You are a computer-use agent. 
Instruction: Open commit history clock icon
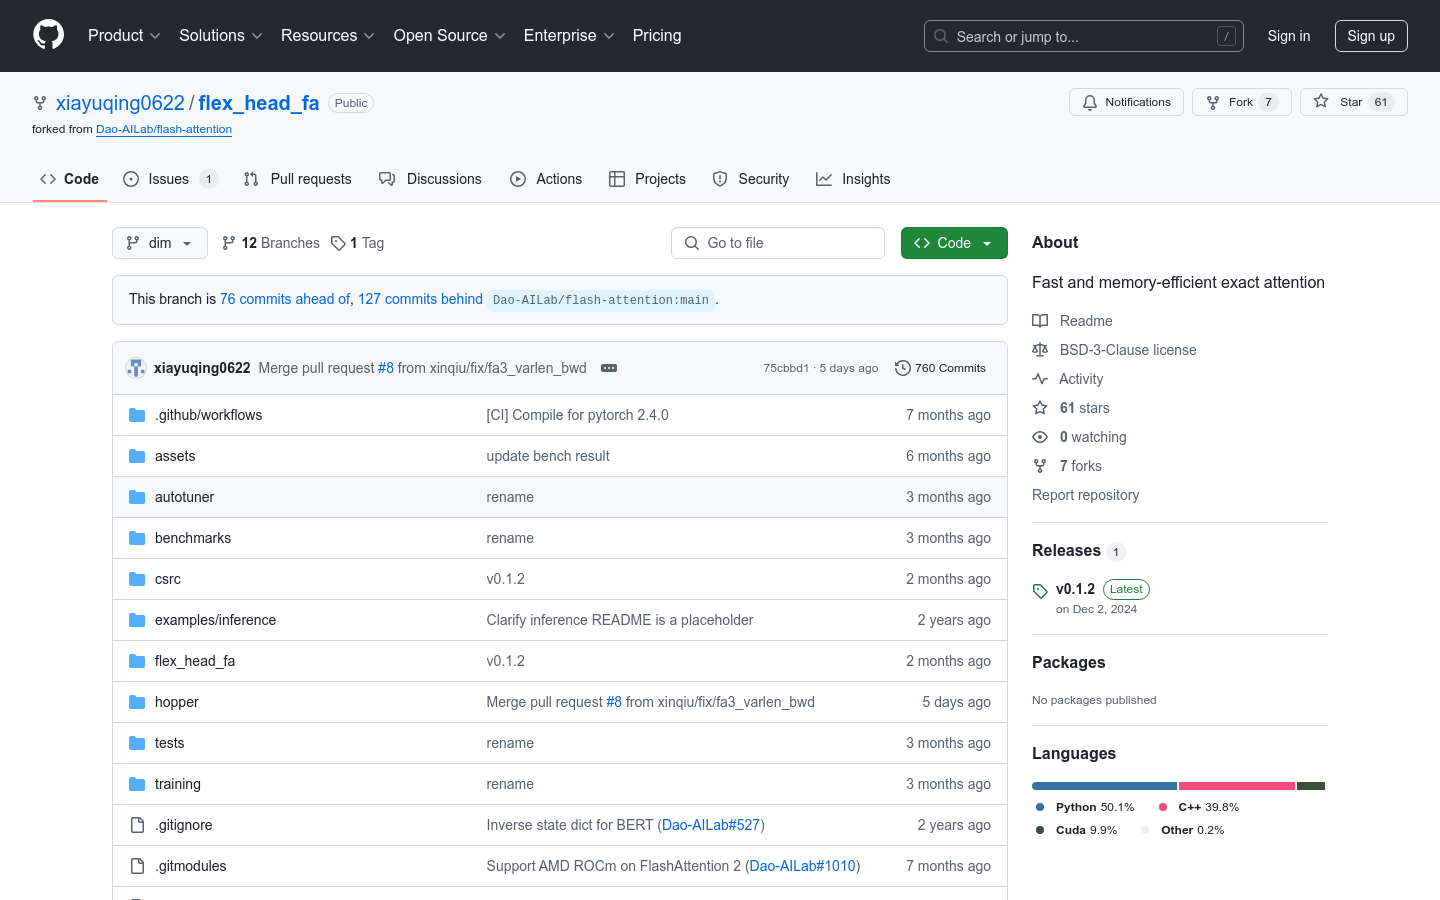902,368
